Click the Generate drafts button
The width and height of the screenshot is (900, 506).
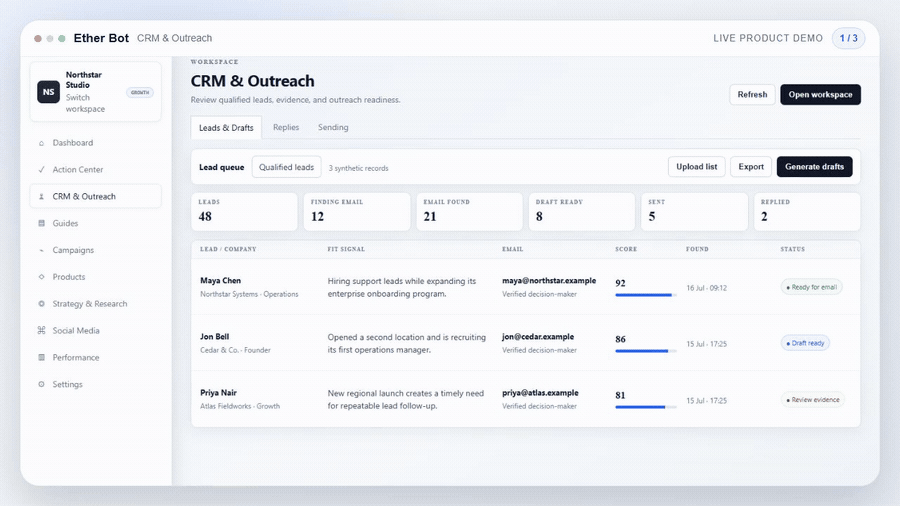[814, 167]
